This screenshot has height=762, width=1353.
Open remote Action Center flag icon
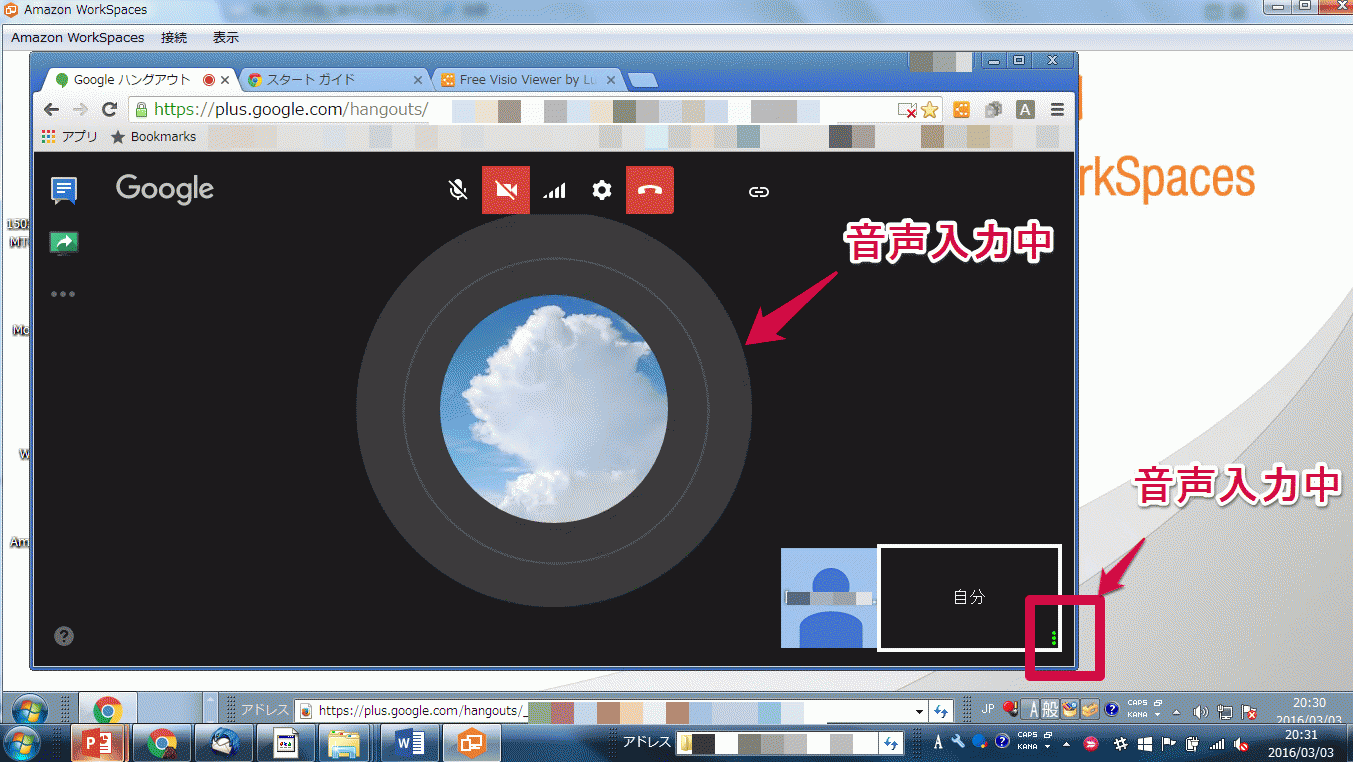(x=1249, y=712)
